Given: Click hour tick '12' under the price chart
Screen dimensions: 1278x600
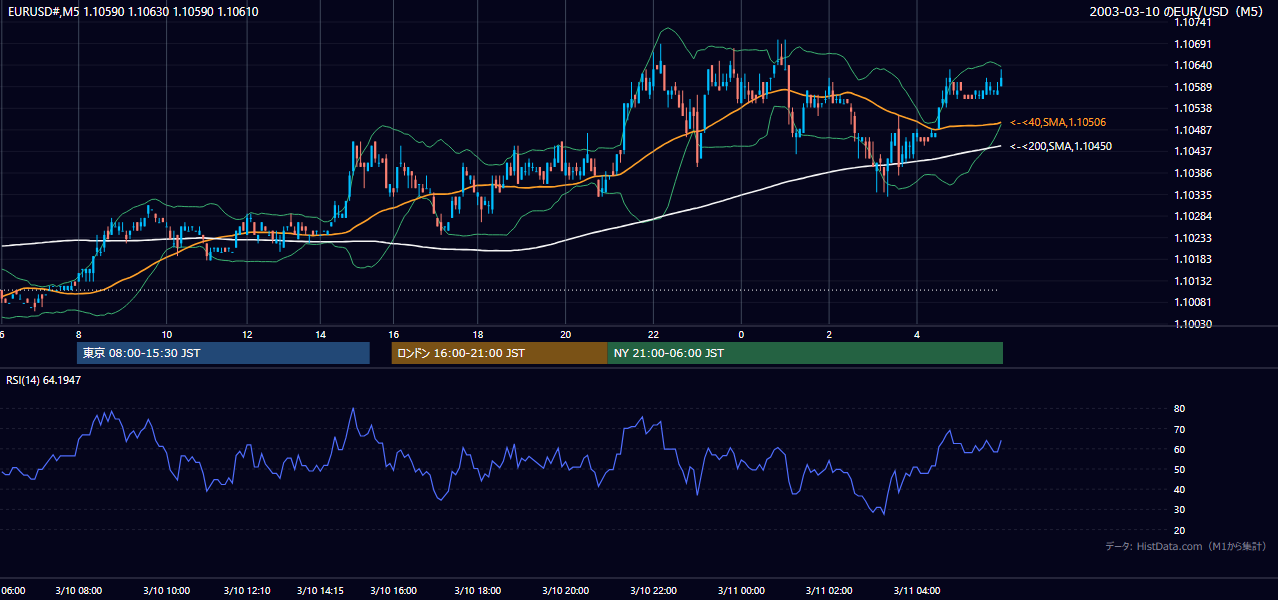Looking at the screenshot, I should (246, 334).
